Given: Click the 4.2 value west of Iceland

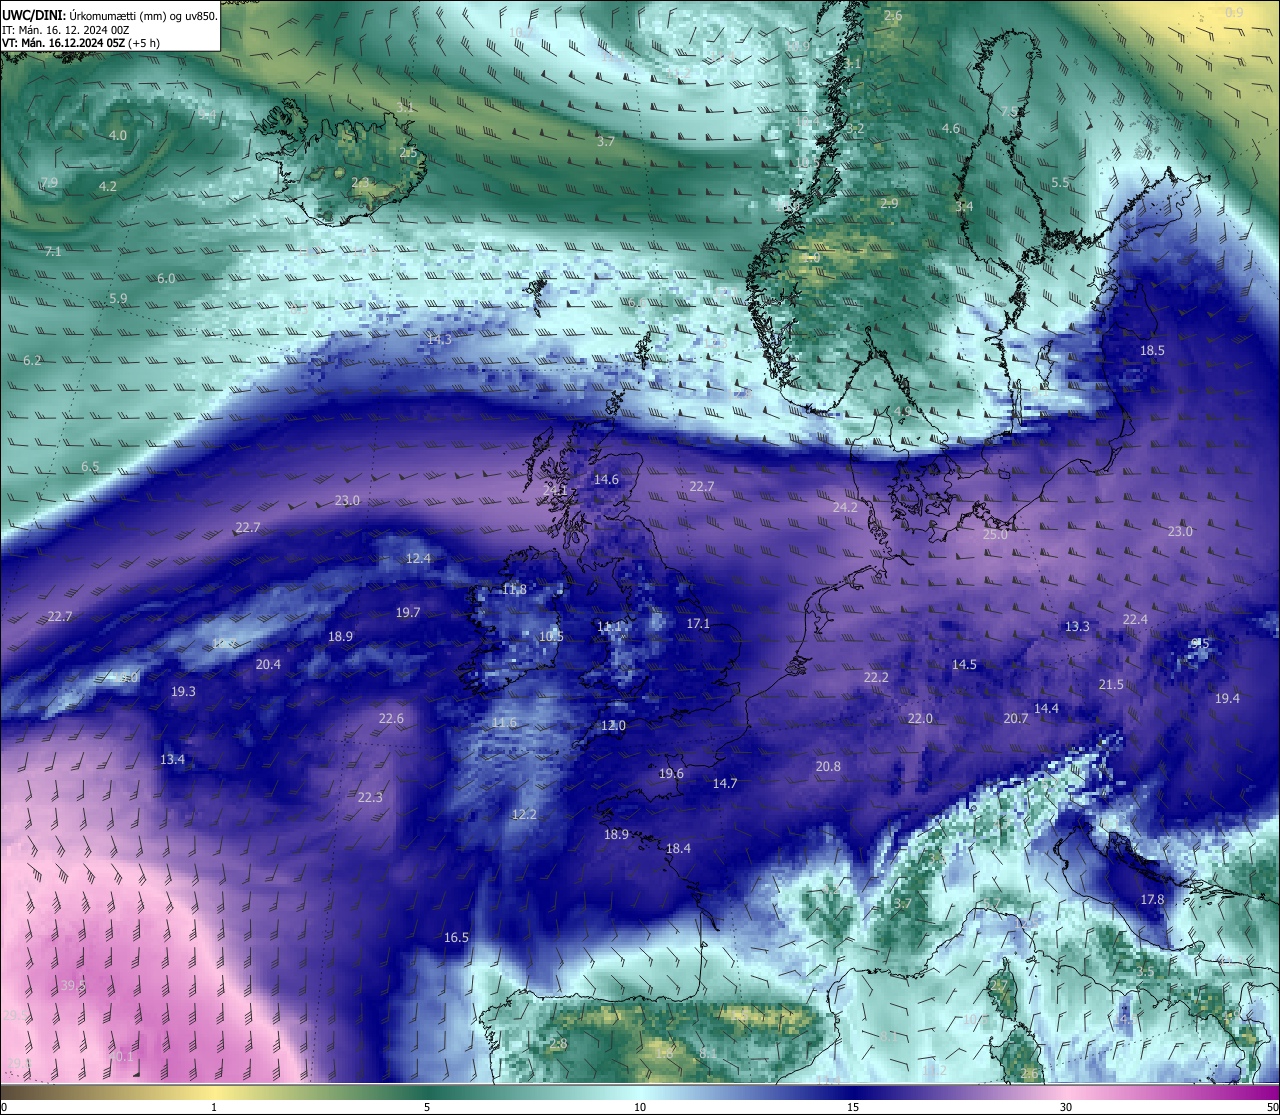Looking at the screenshot, I should coord(108,187).
